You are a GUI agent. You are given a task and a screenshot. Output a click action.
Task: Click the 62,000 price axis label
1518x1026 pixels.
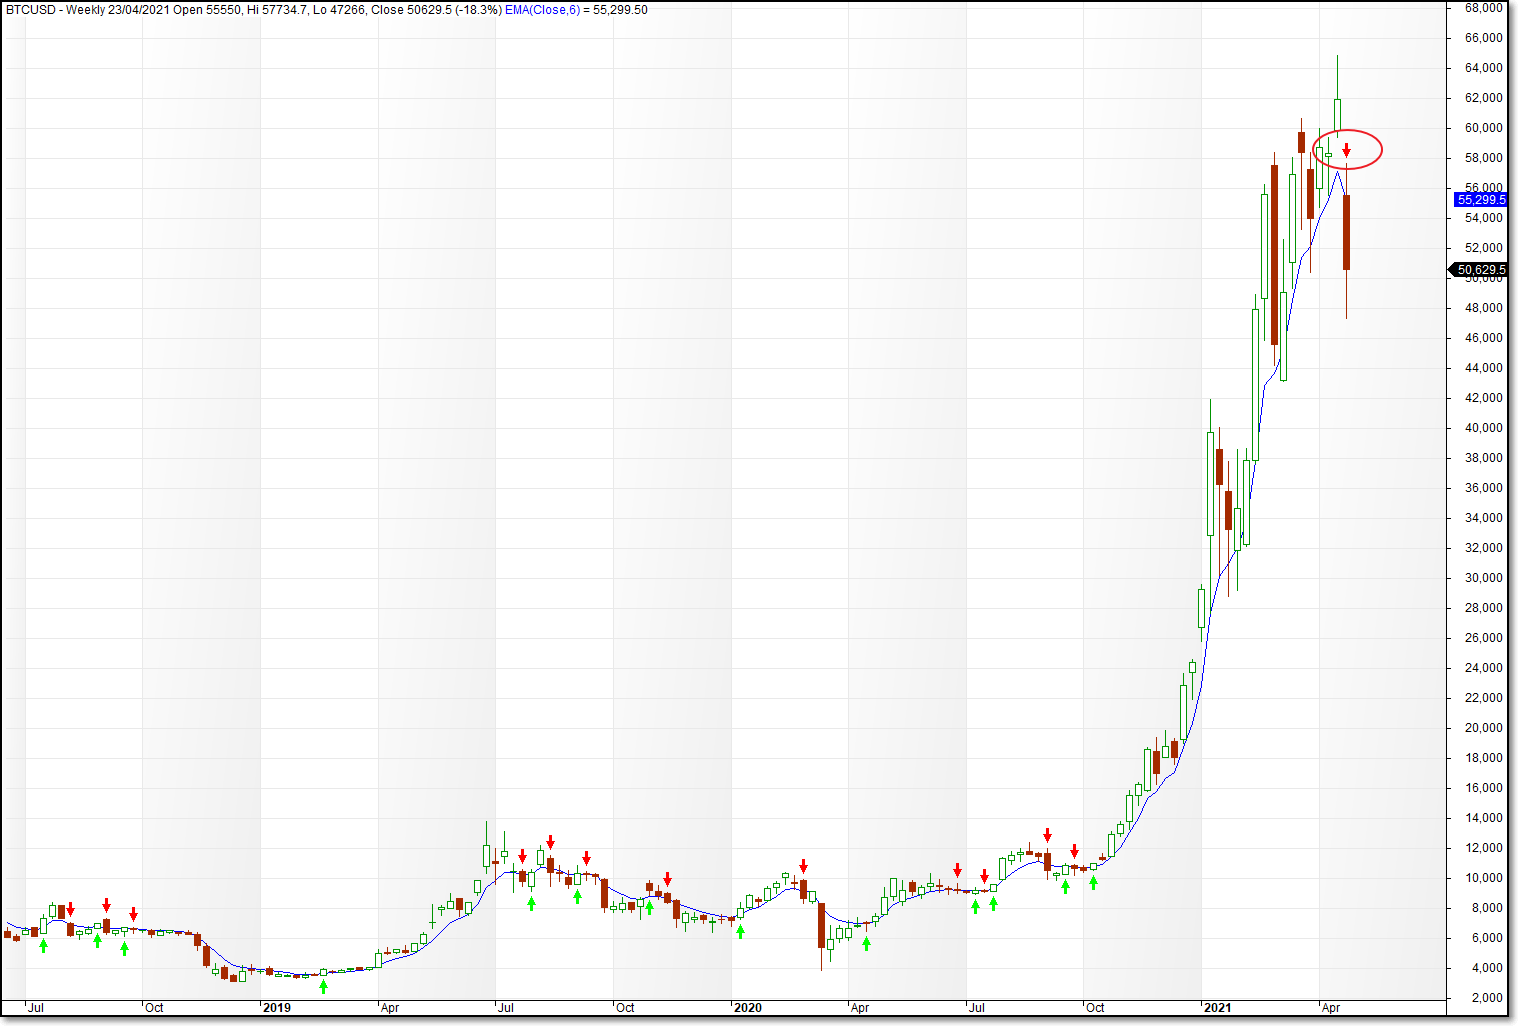click(x=1484, y=98)
